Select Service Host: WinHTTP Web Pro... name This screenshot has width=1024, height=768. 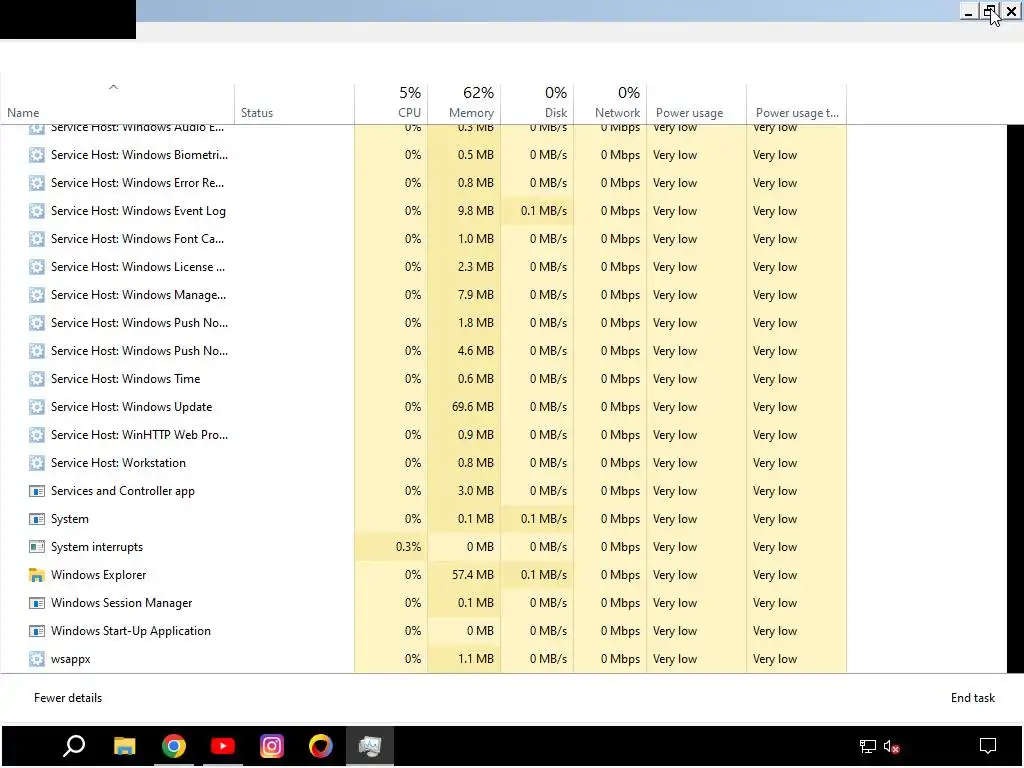[x=139, y=435]
